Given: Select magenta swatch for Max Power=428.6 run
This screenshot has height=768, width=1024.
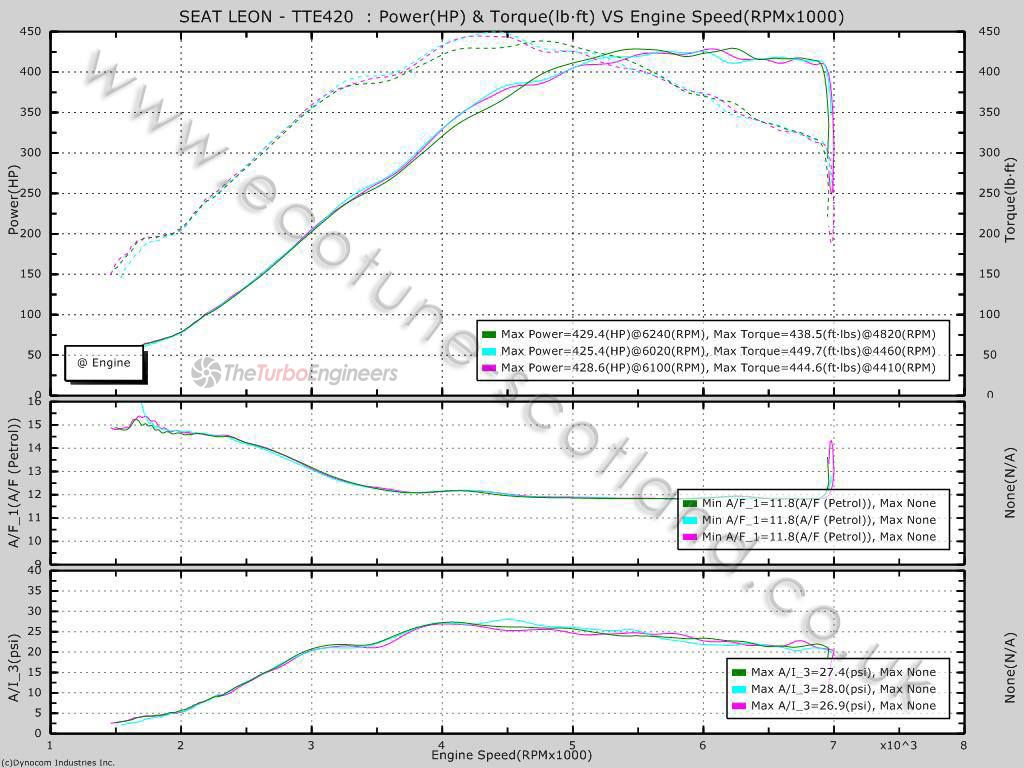Looking at the screenshot, I should tap(488, 368).
